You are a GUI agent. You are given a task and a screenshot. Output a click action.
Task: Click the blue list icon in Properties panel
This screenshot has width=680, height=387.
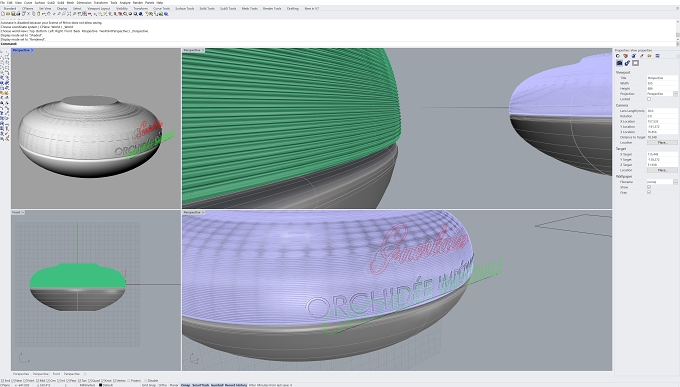(657, 56)
